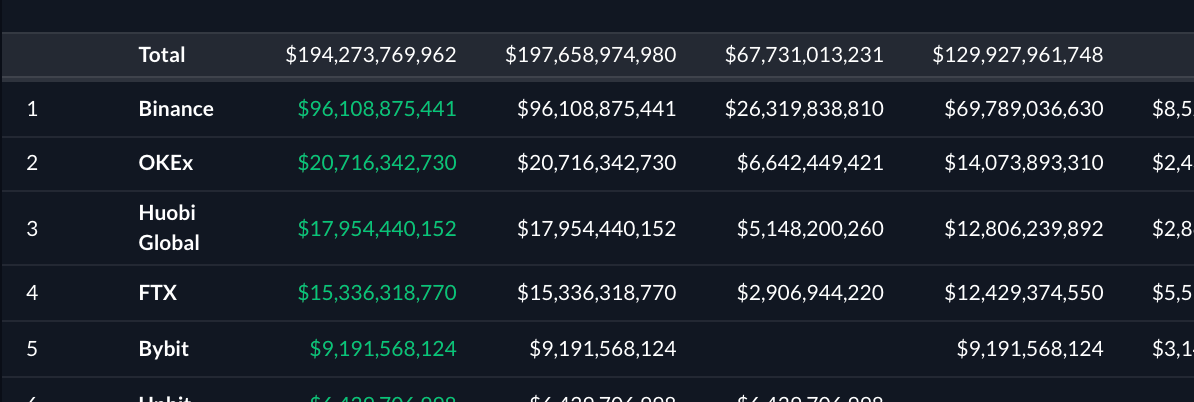Open the OKEx exchange name
The width and height of the screenshot is (1194, 402).
(166, 163)
